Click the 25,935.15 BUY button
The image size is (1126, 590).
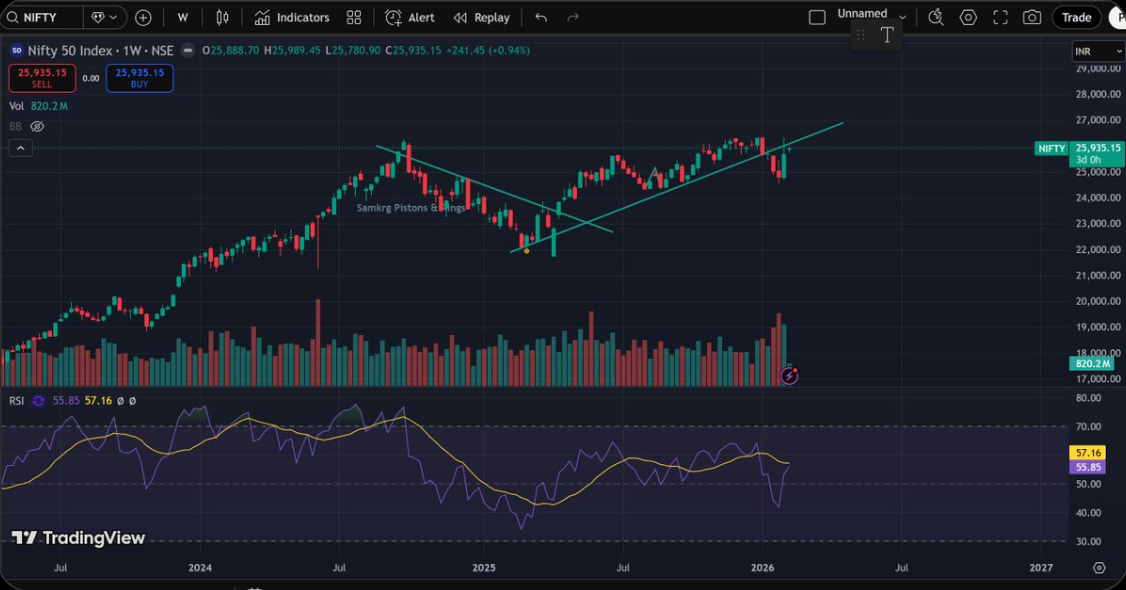(x=139, y=78)
